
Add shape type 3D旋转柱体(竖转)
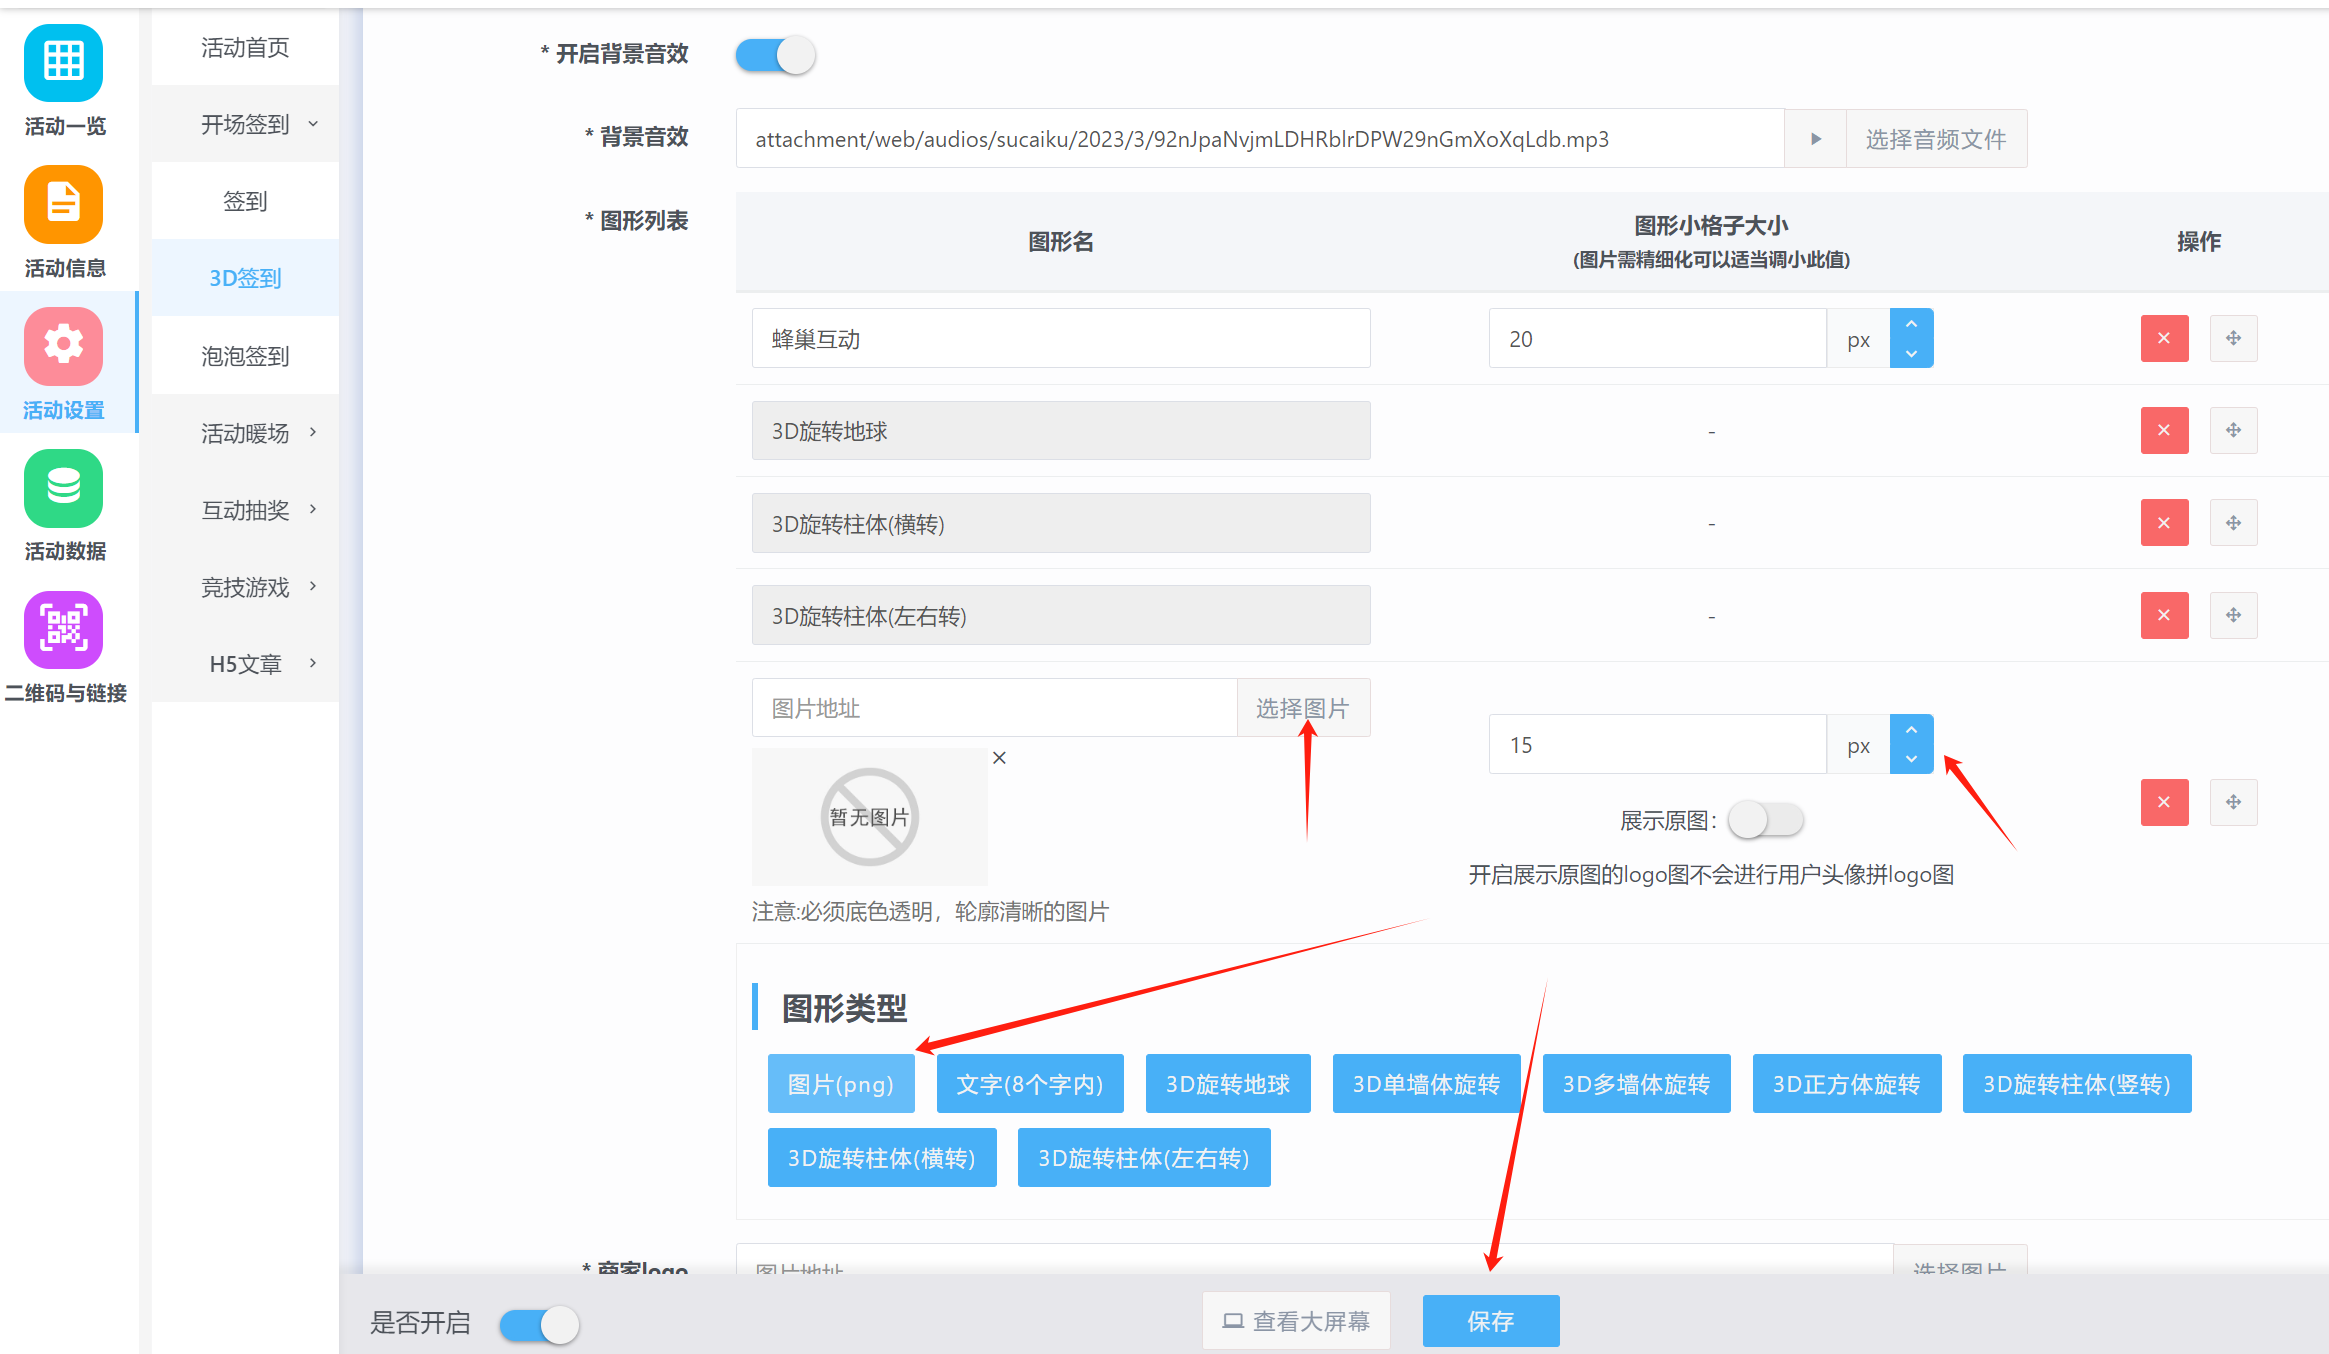click(2077, 1084)
